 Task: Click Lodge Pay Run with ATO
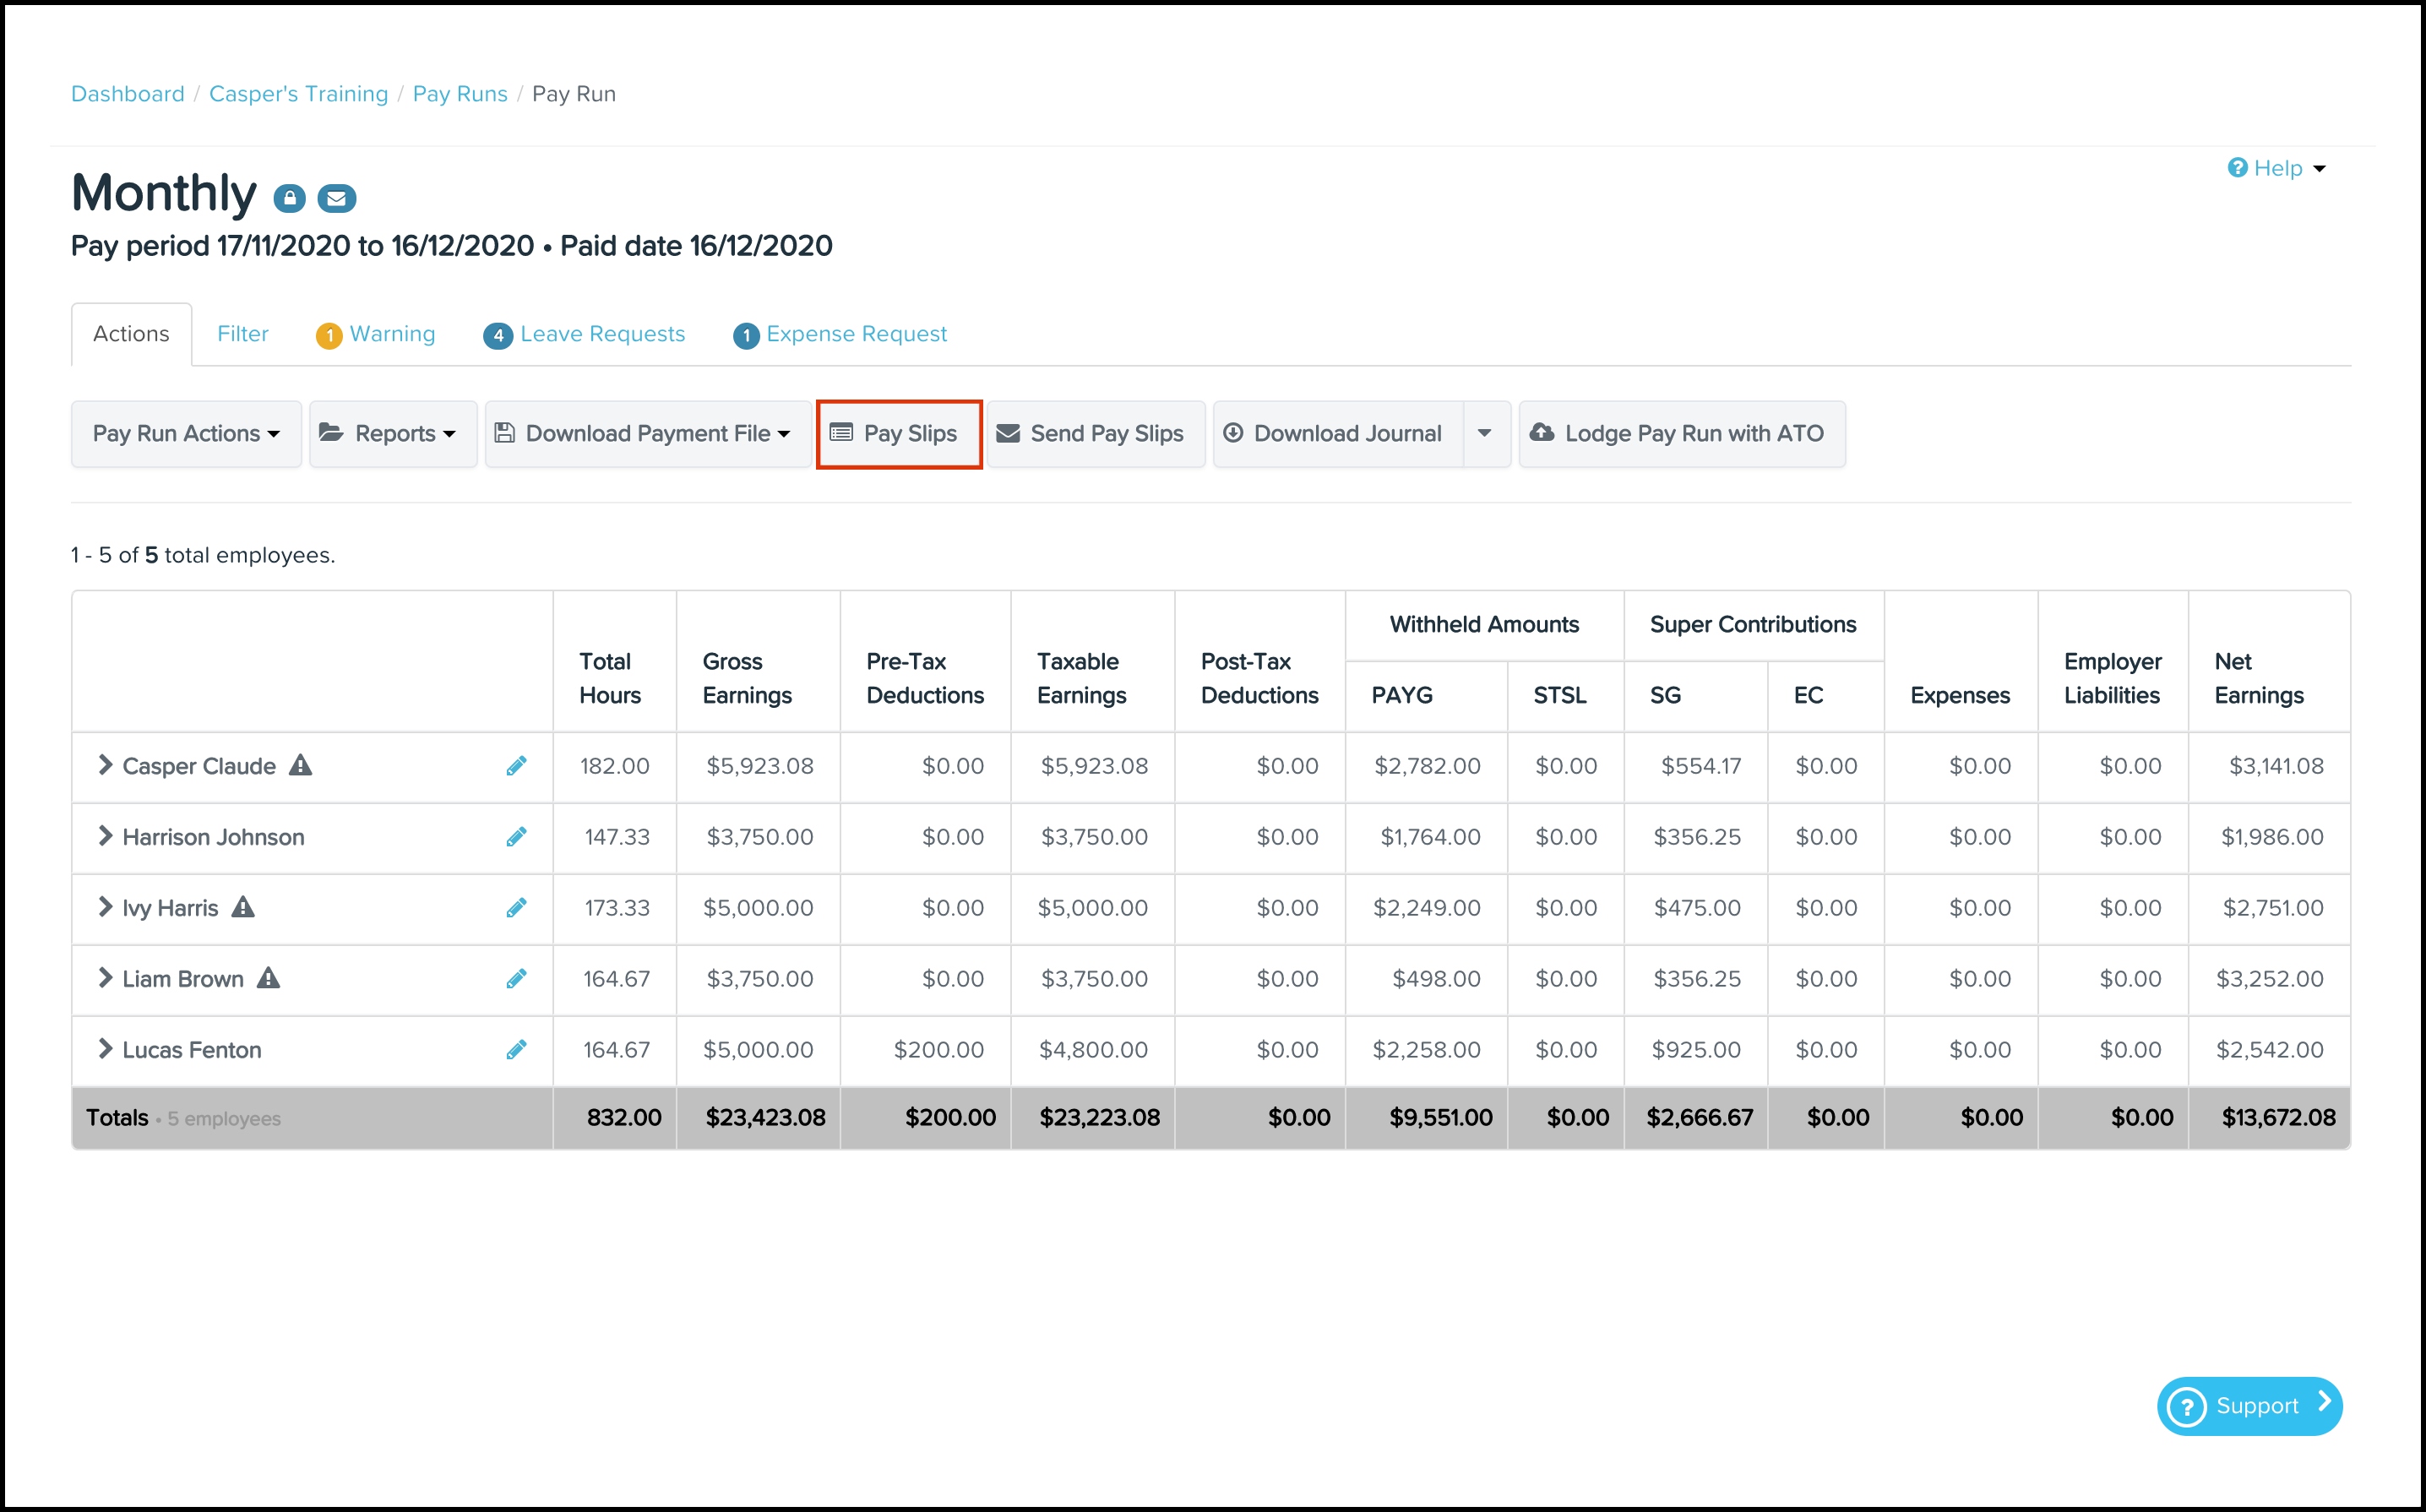1681,434
